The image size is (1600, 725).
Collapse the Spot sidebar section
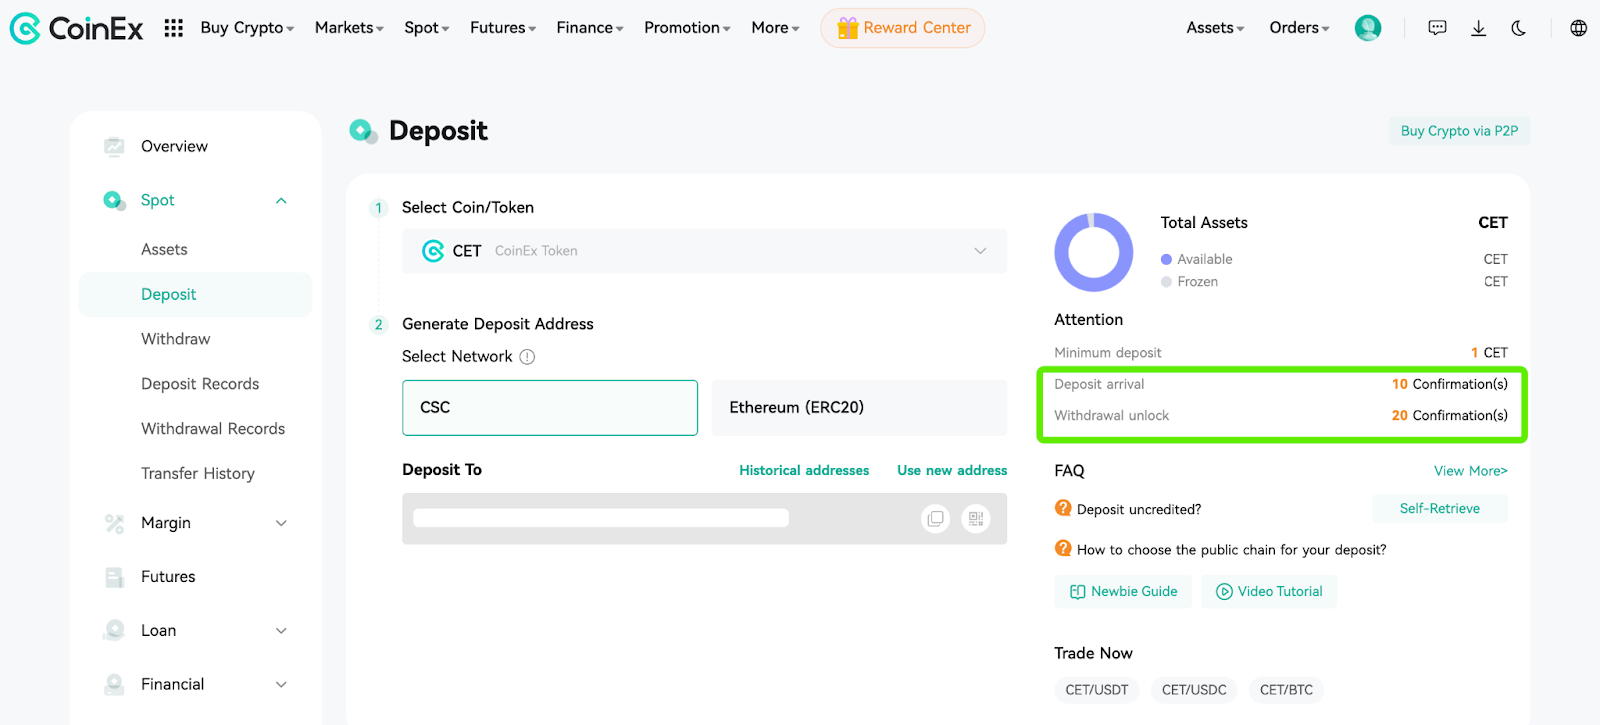[281, 201]
